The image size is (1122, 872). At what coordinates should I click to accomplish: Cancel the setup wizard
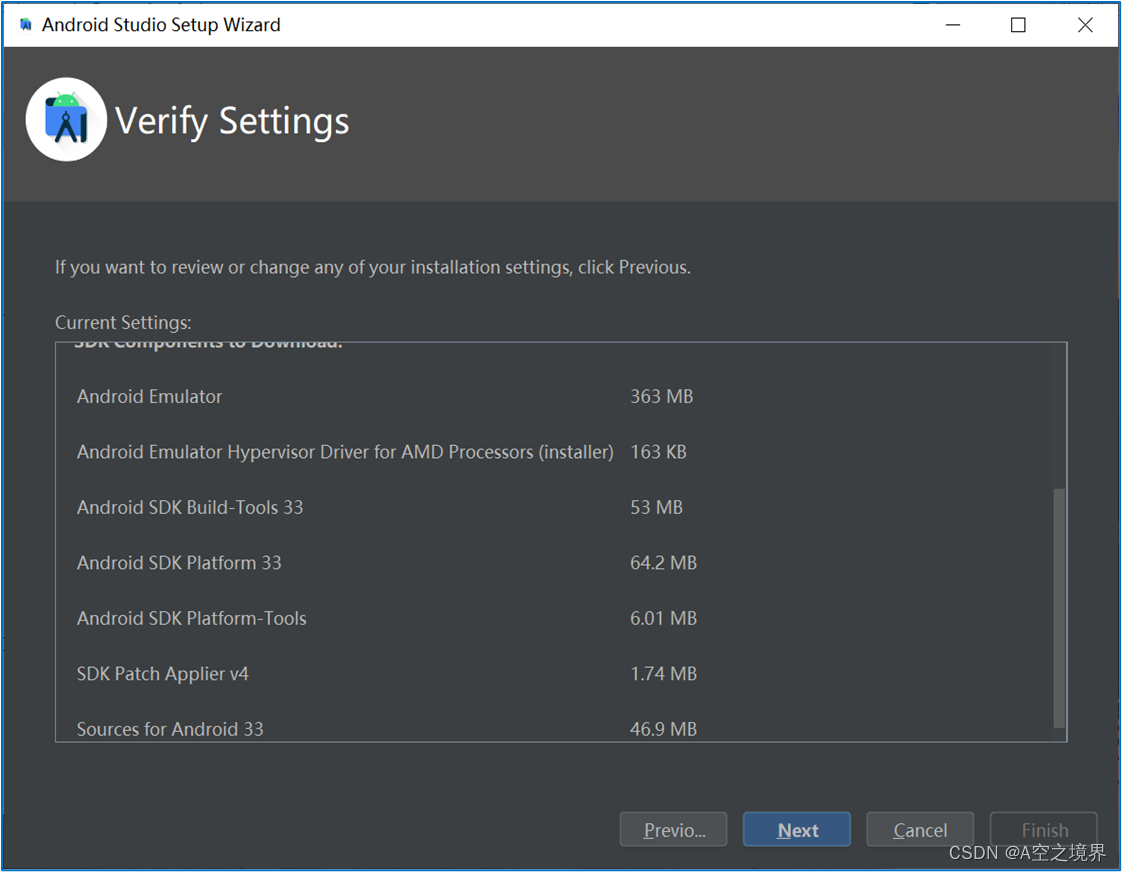tap(919, 829)
